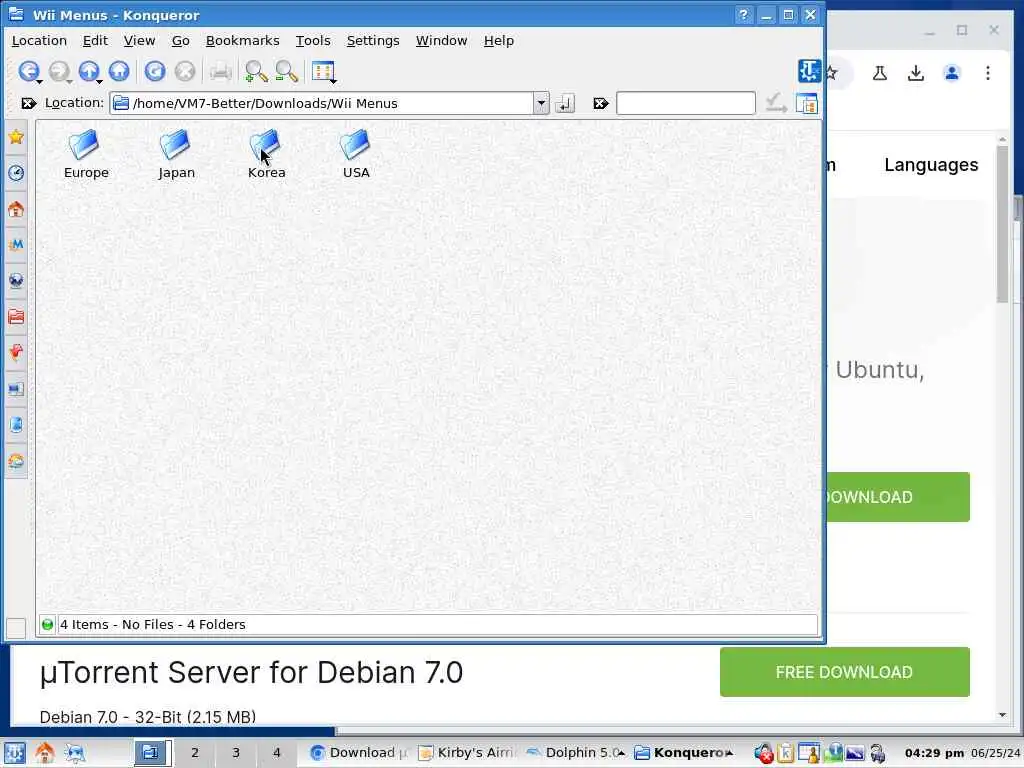The image size is (1024, 768).
Task: Select the Korea folder
Action: (266, 154)
